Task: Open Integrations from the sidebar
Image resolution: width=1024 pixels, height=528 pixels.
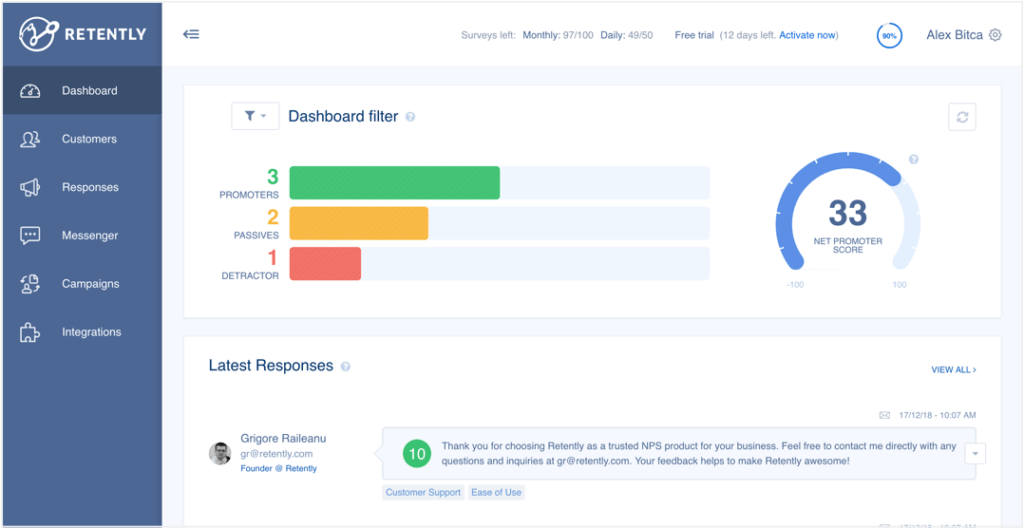Action: point(82,332)
